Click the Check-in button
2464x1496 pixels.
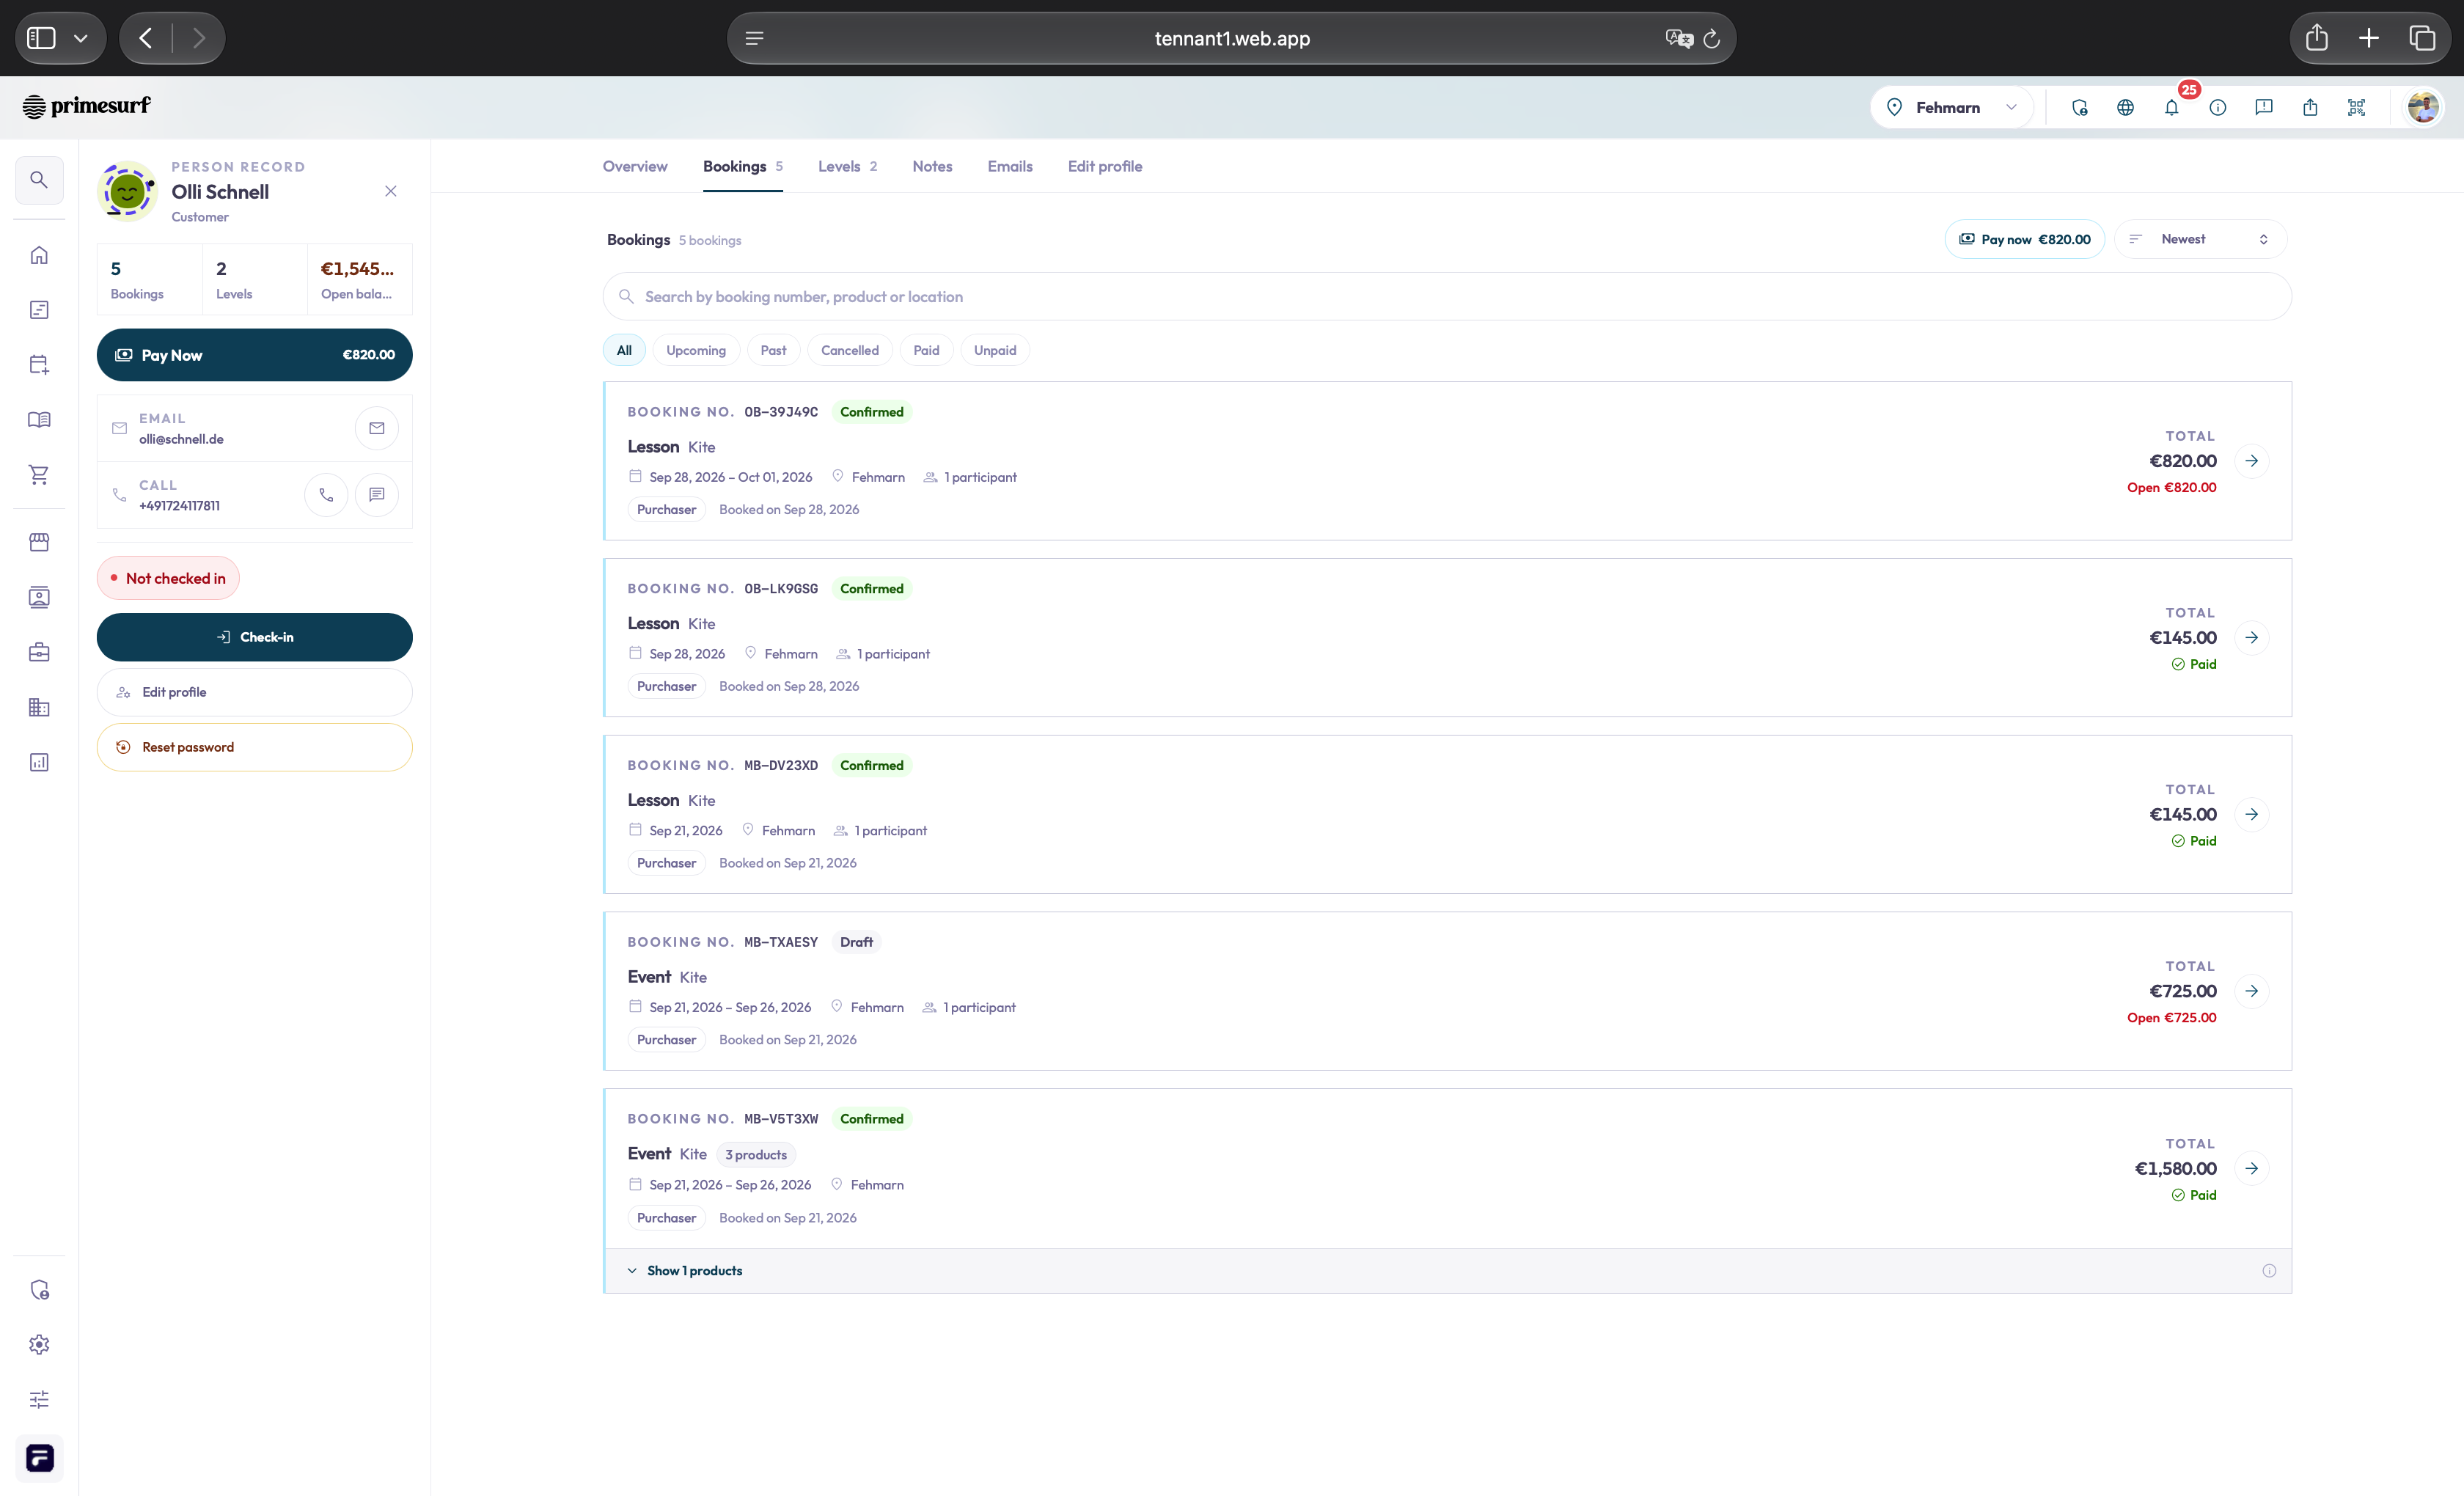coord(255,637)
